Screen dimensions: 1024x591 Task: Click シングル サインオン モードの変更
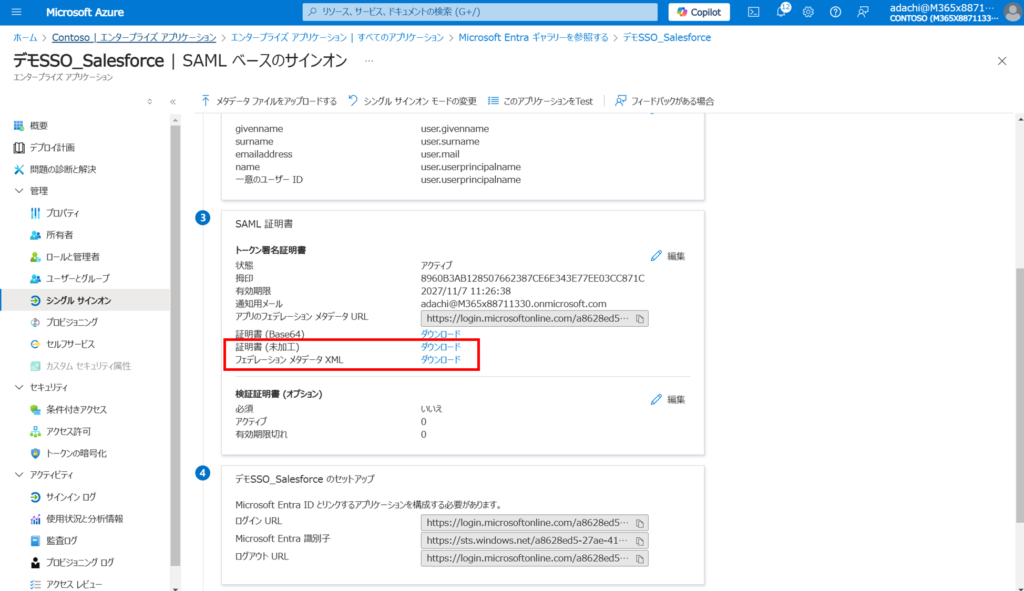tap(412, 101)
